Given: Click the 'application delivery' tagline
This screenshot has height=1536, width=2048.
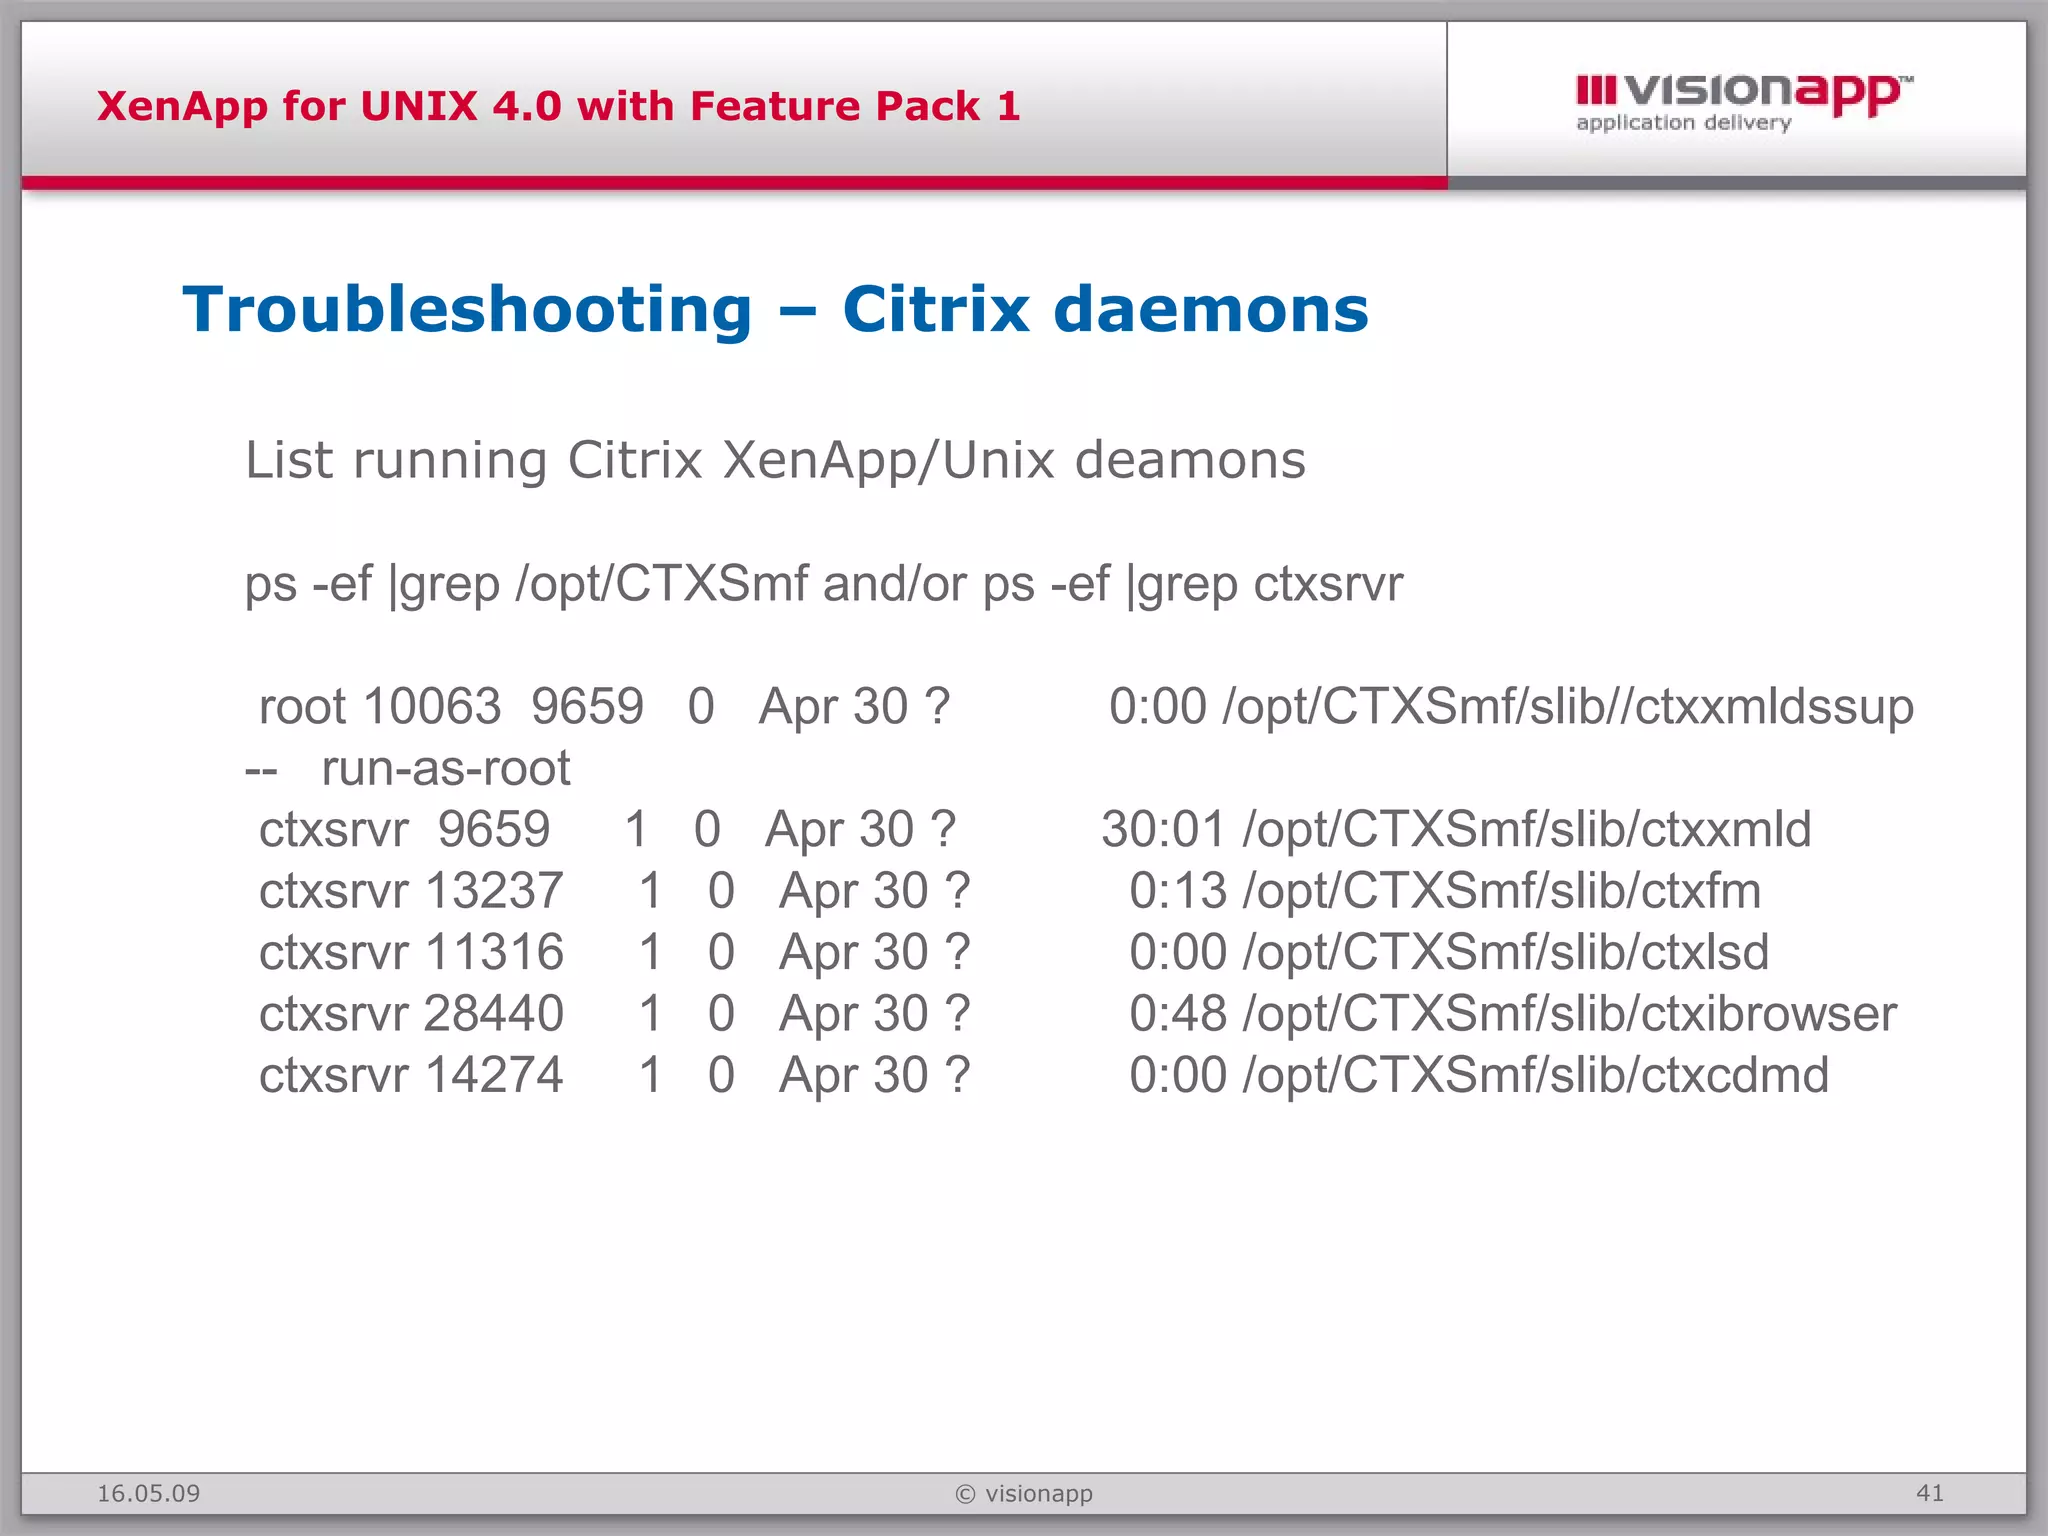Looking at the screenshot, I should [1683, 123].
